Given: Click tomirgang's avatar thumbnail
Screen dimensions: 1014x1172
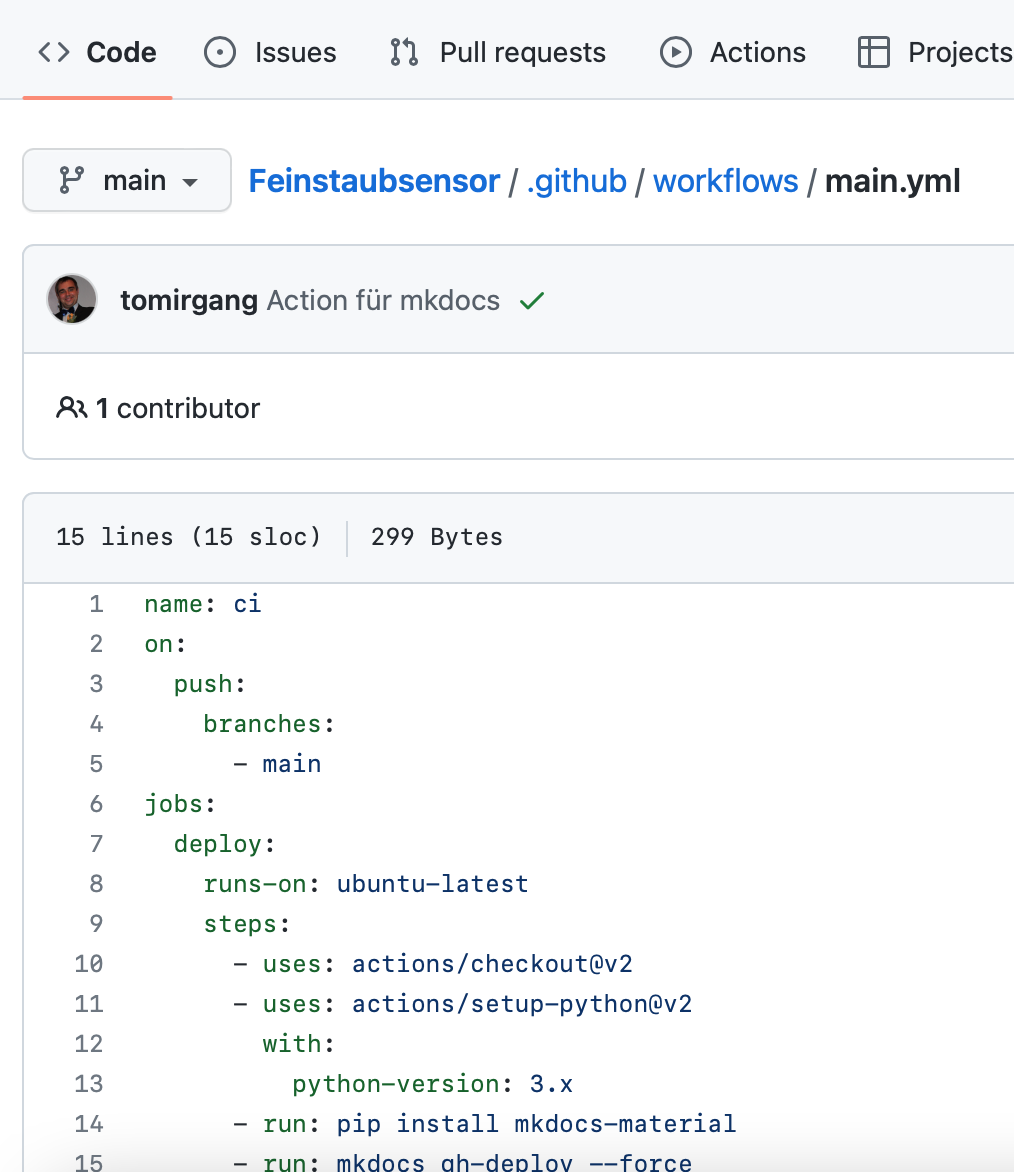Looking at the screenshot, I should tap(72, 299).
